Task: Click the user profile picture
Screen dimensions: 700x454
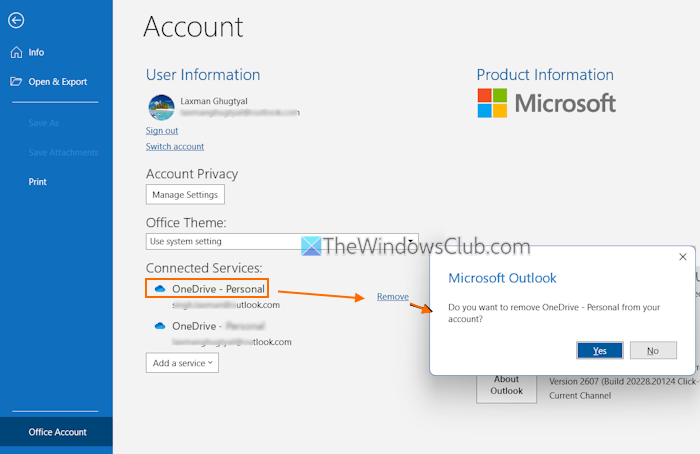Action: tap(161, 108)
